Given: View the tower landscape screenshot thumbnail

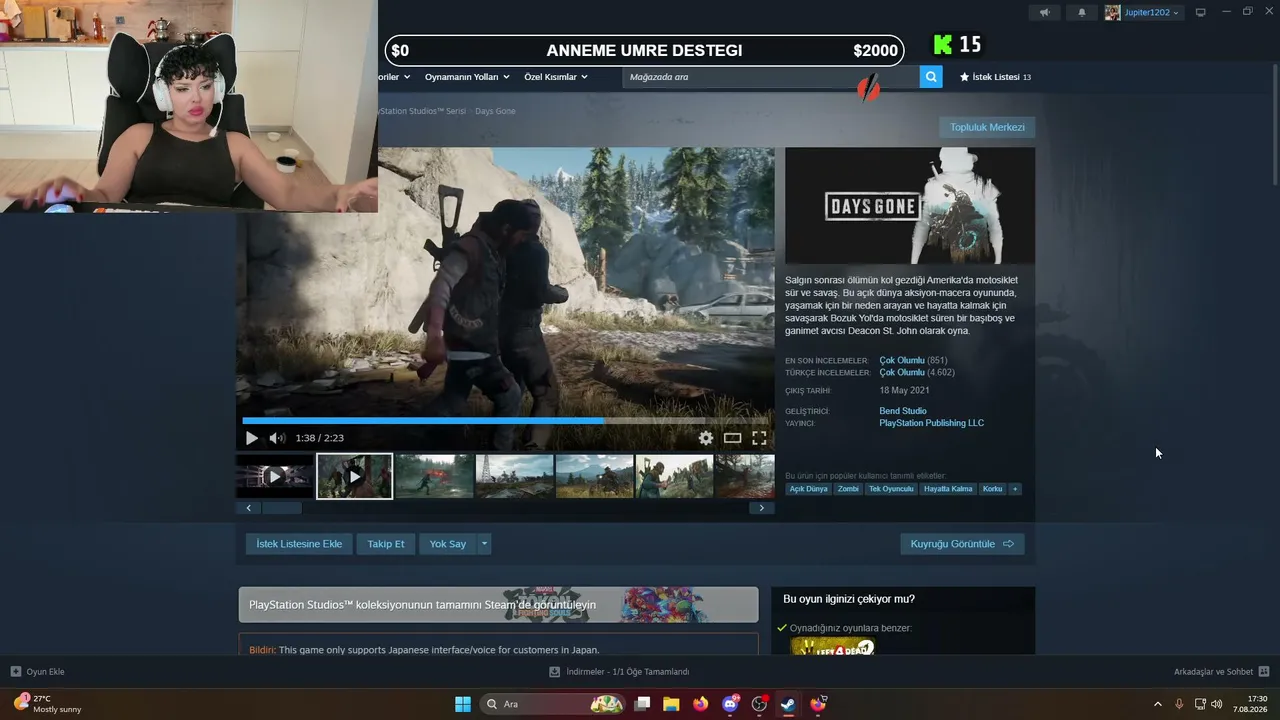Looking at the screenshot, I should (x=515, y=477).
